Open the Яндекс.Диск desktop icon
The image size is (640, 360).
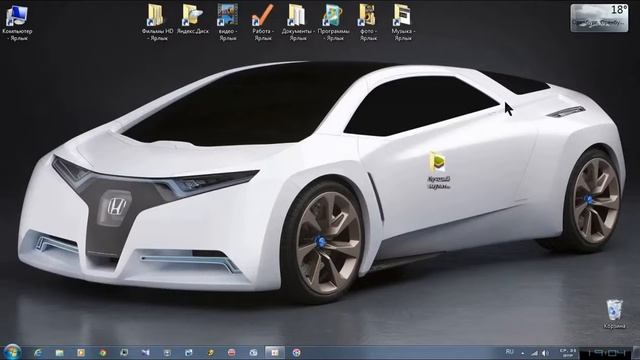pos(193,20)
